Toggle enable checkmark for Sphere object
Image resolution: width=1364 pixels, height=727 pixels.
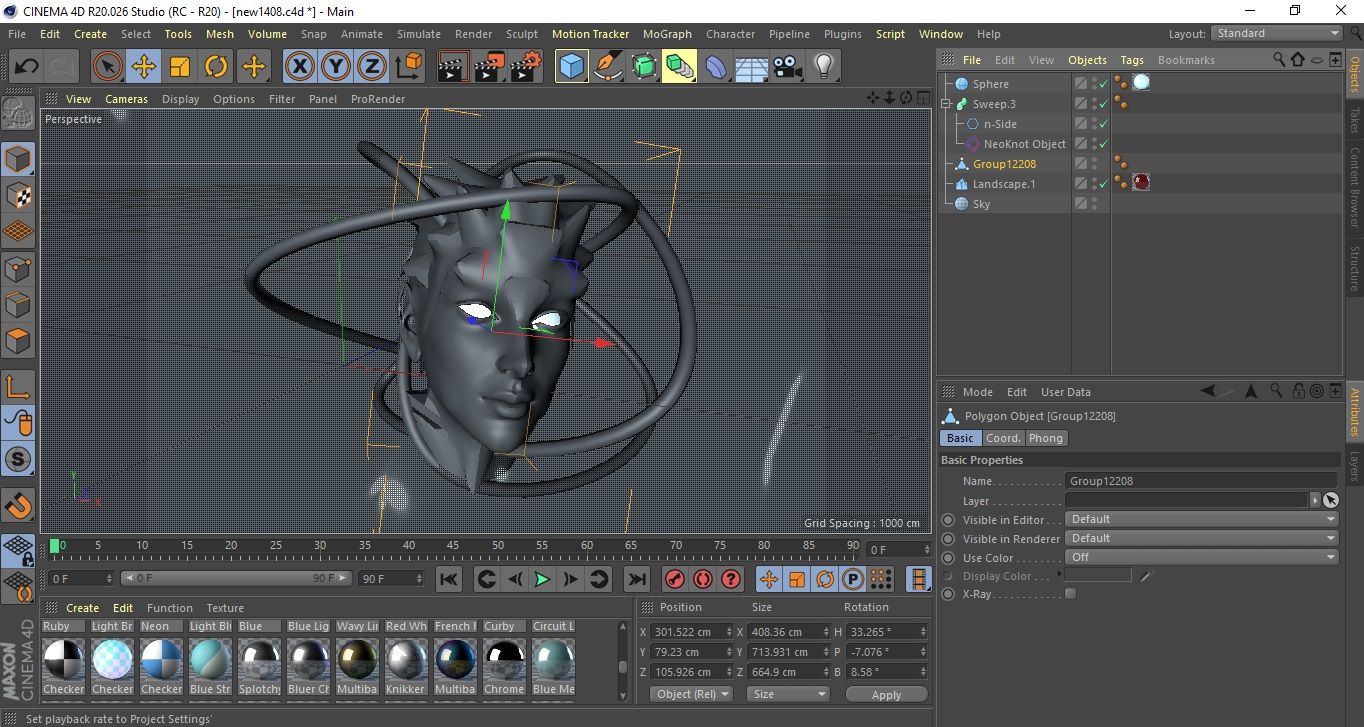(x=1103, y=84)
